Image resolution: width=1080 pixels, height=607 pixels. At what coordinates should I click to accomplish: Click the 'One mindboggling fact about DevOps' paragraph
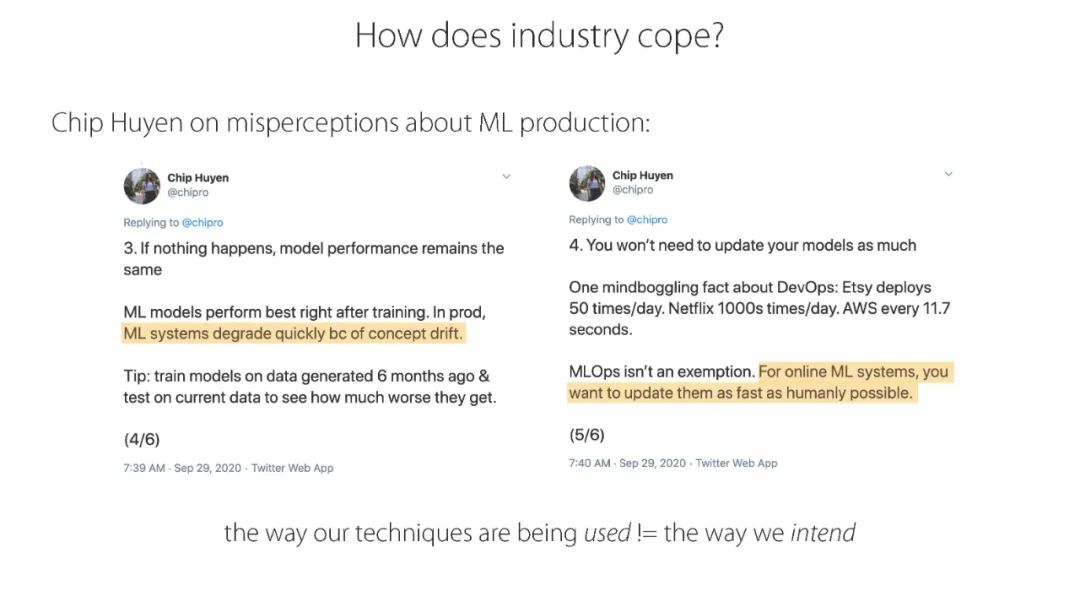(x=759, y=308)
